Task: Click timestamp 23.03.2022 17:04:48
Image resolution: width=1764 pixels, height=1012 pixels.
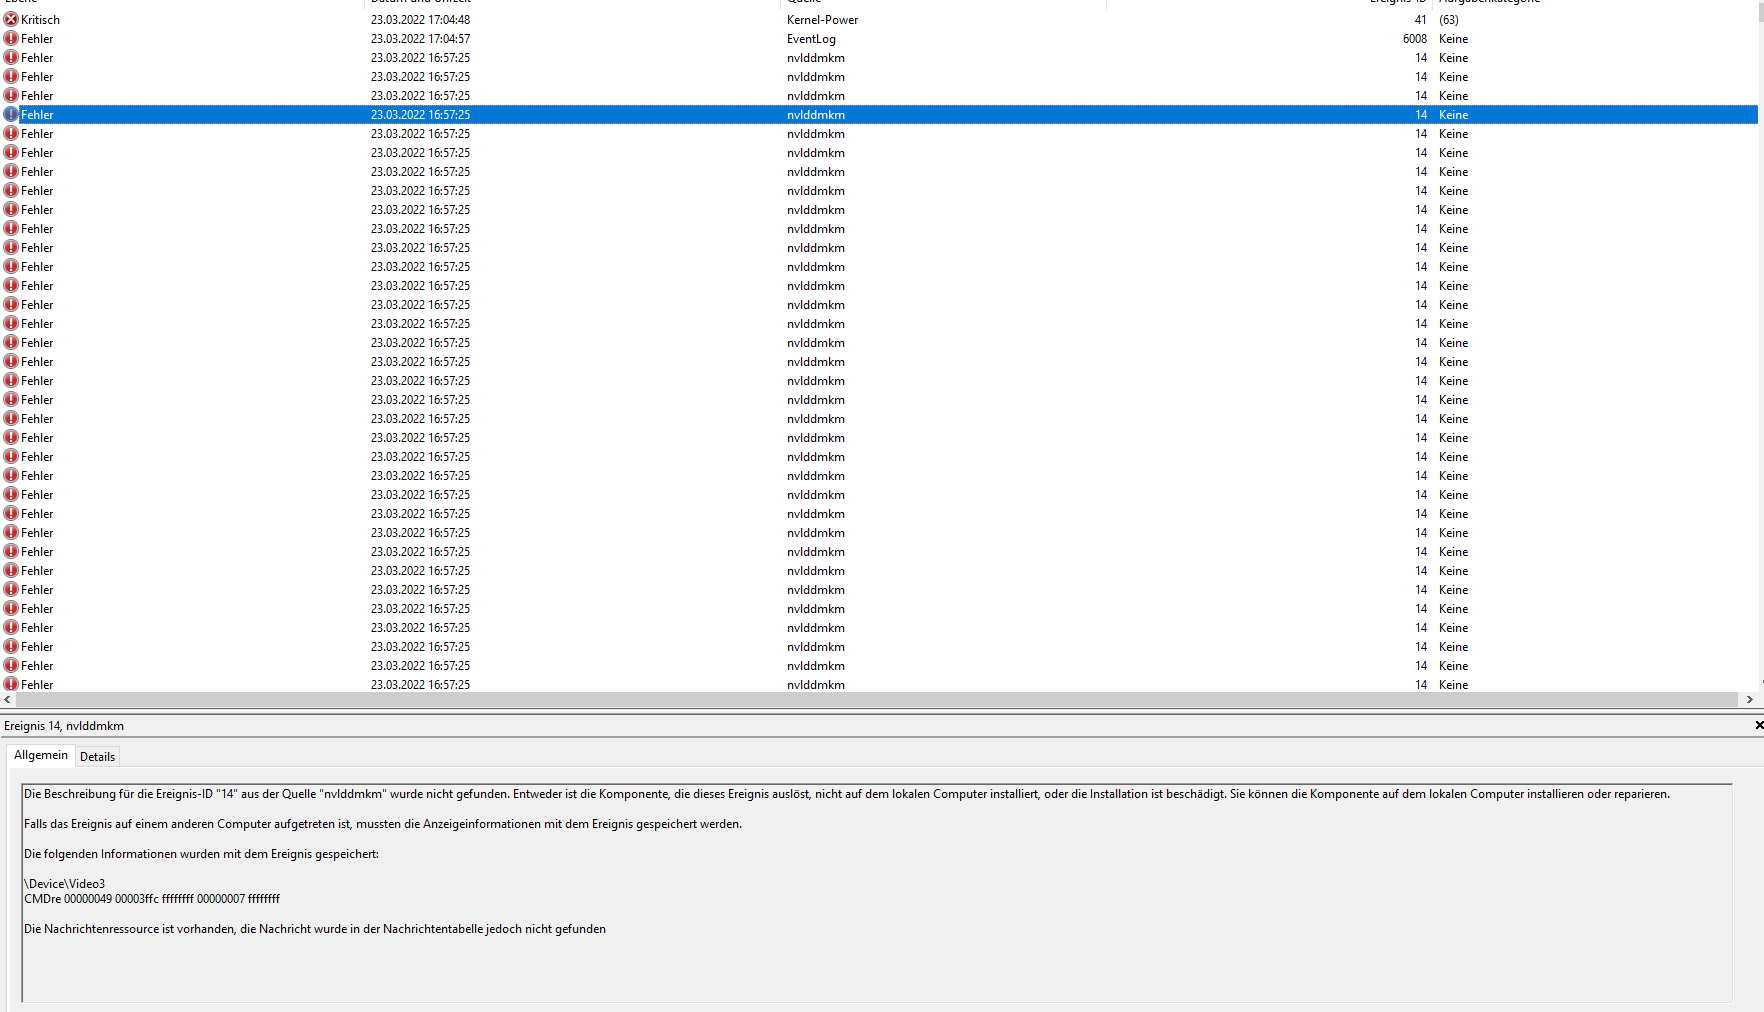Action: [x=420, y=20]
